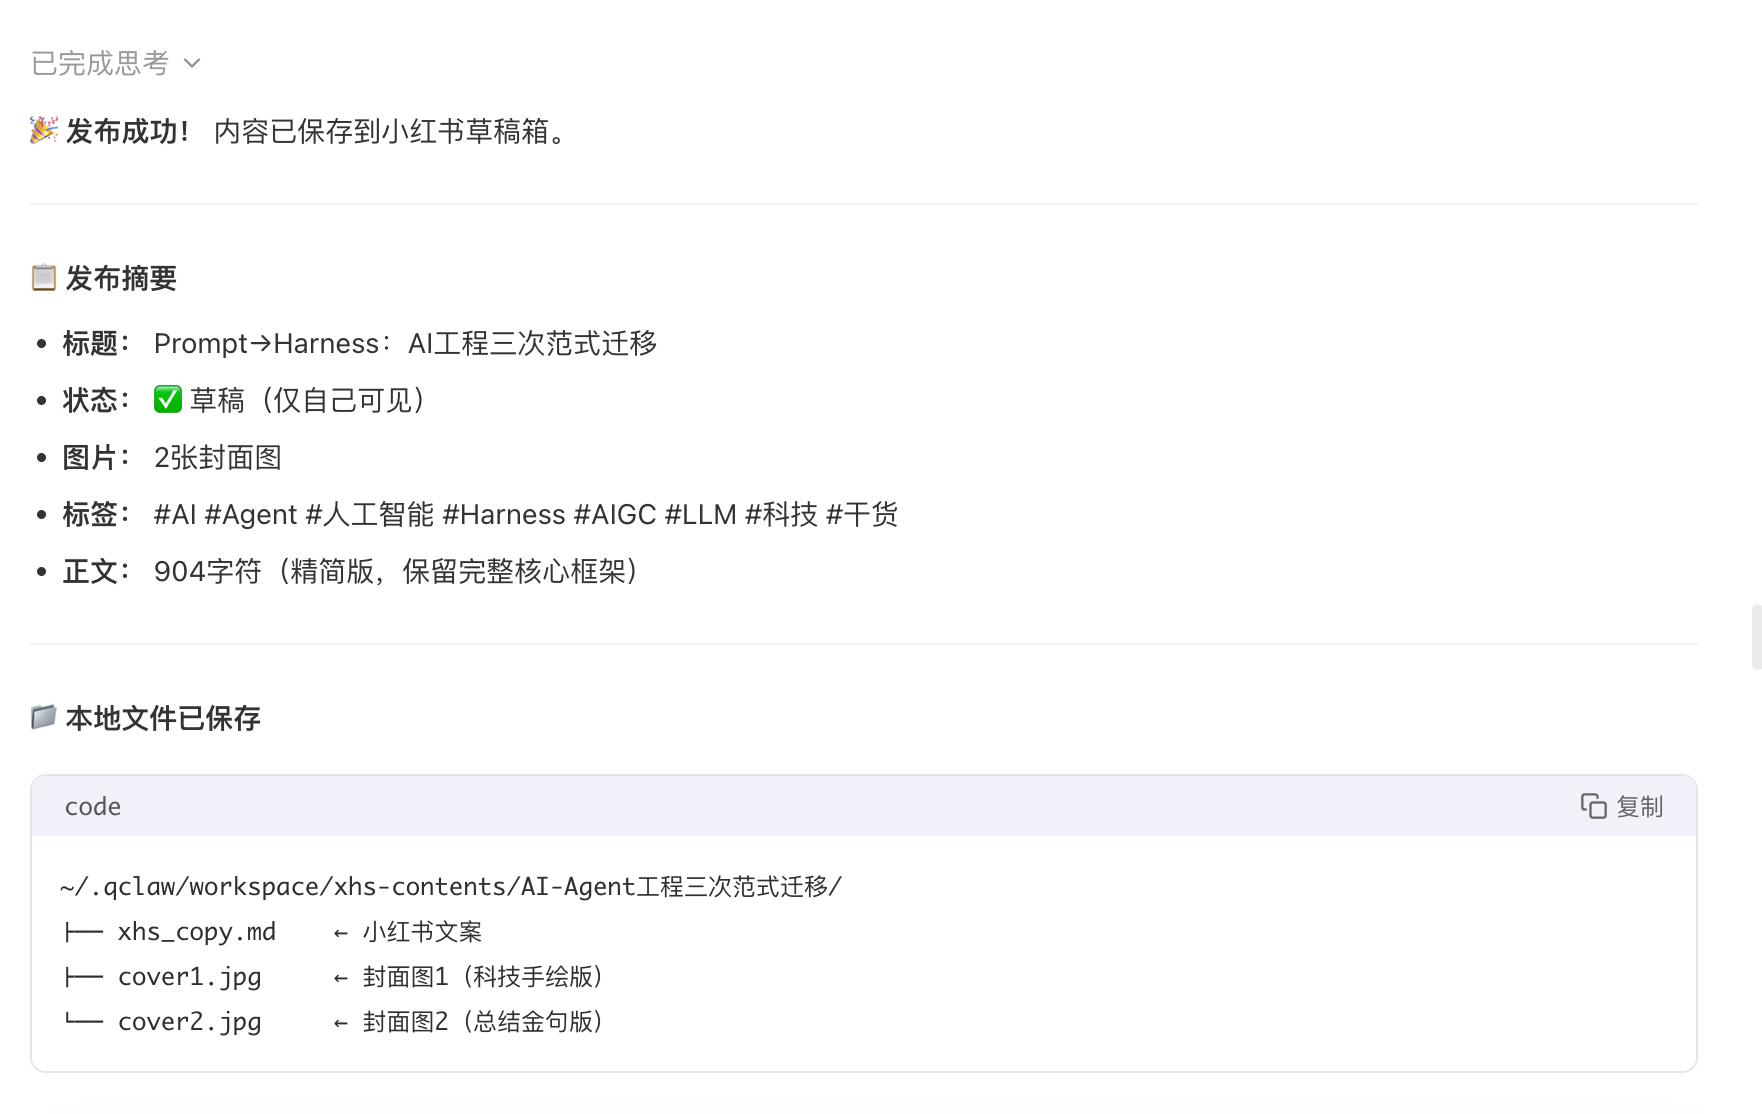The height and width of the screenshot is (1114, 1762).
Task: Click the #Harness hashtag
Action: pos(504,514)
